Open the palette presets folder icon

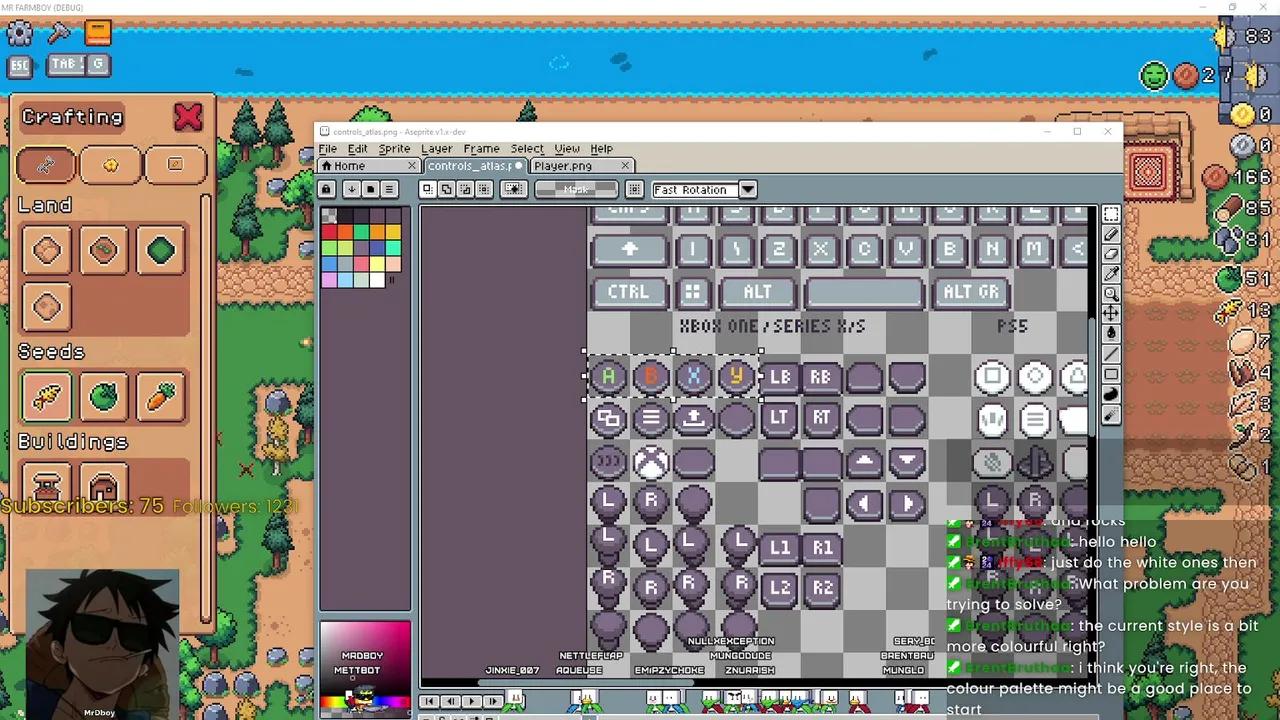(x=370, y=189)
